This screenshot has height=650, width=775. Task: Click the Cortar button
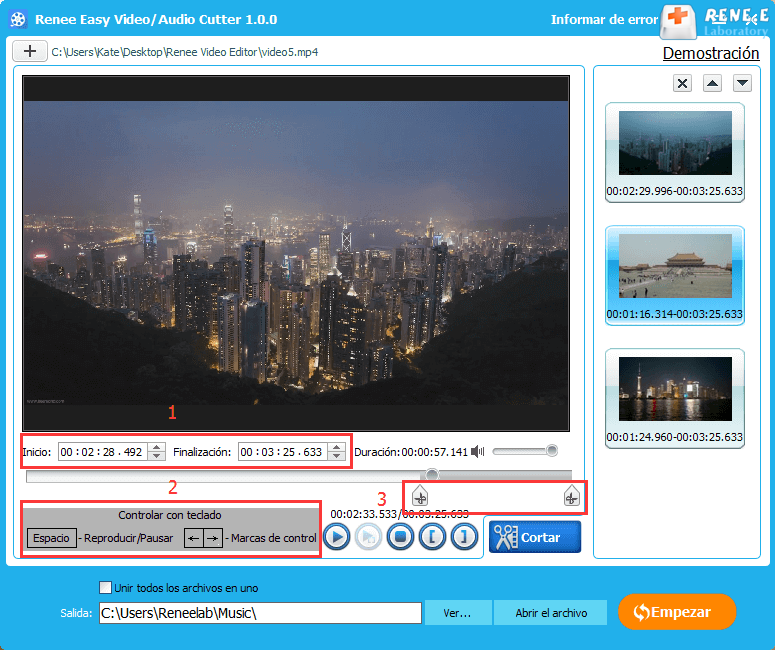(x=535, y=537)
